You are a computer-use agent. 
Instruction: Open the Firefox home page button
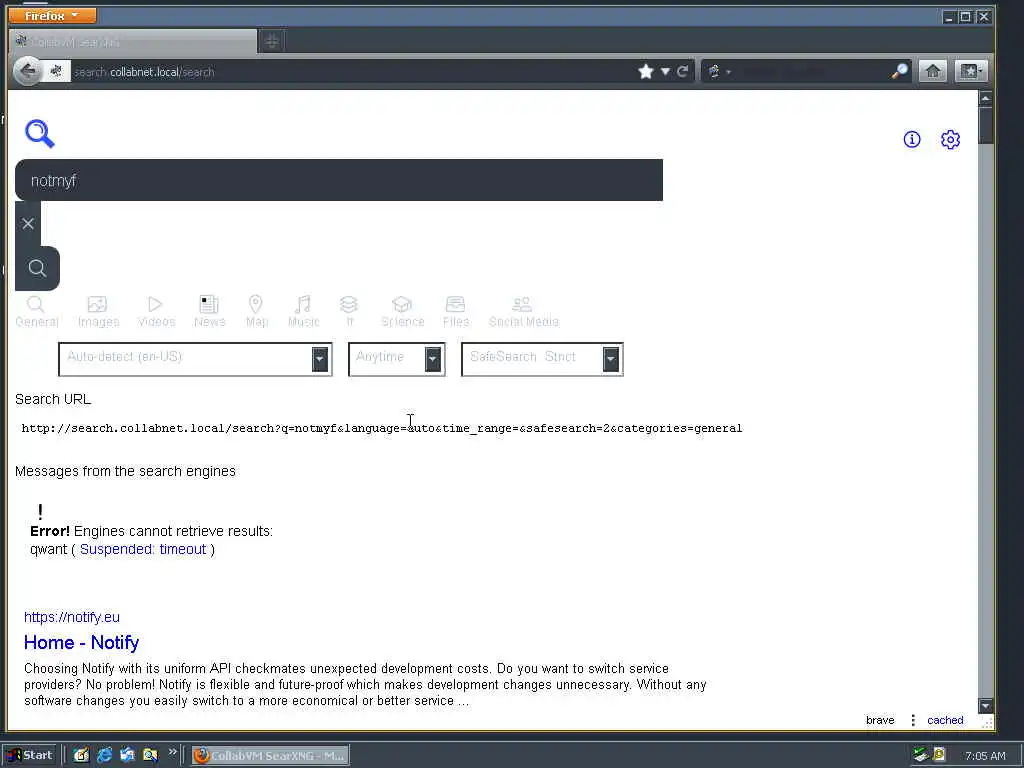point(933,71)
